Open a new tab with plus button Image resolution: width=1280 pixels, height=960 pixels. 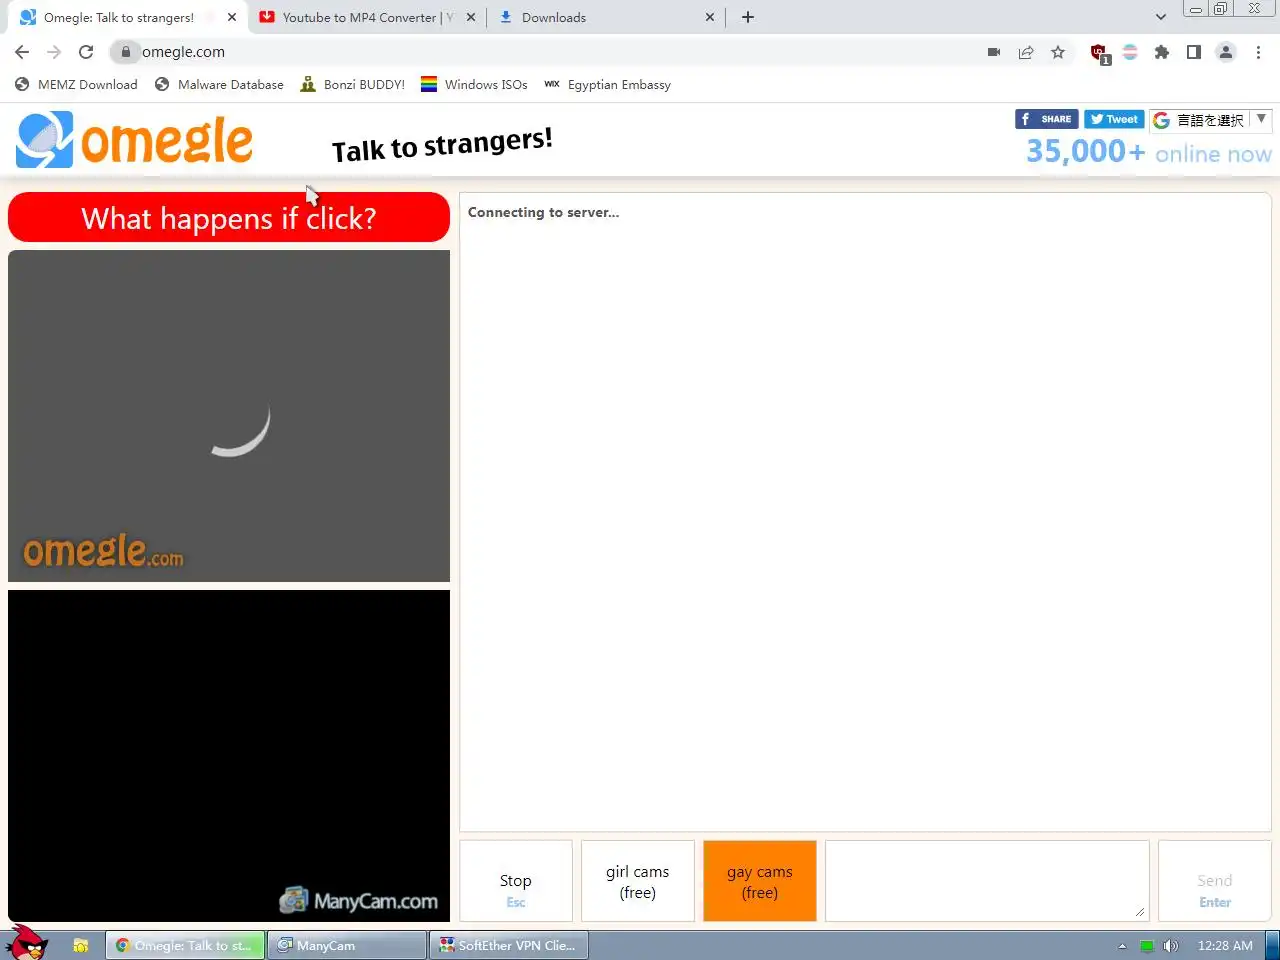pos(748,17)
